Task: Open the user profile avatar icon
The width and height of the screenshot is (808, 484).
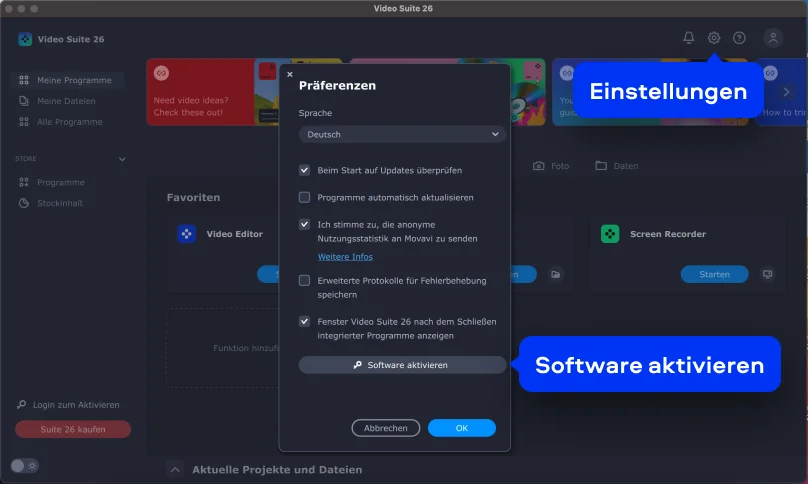Action: coord(773,38)
